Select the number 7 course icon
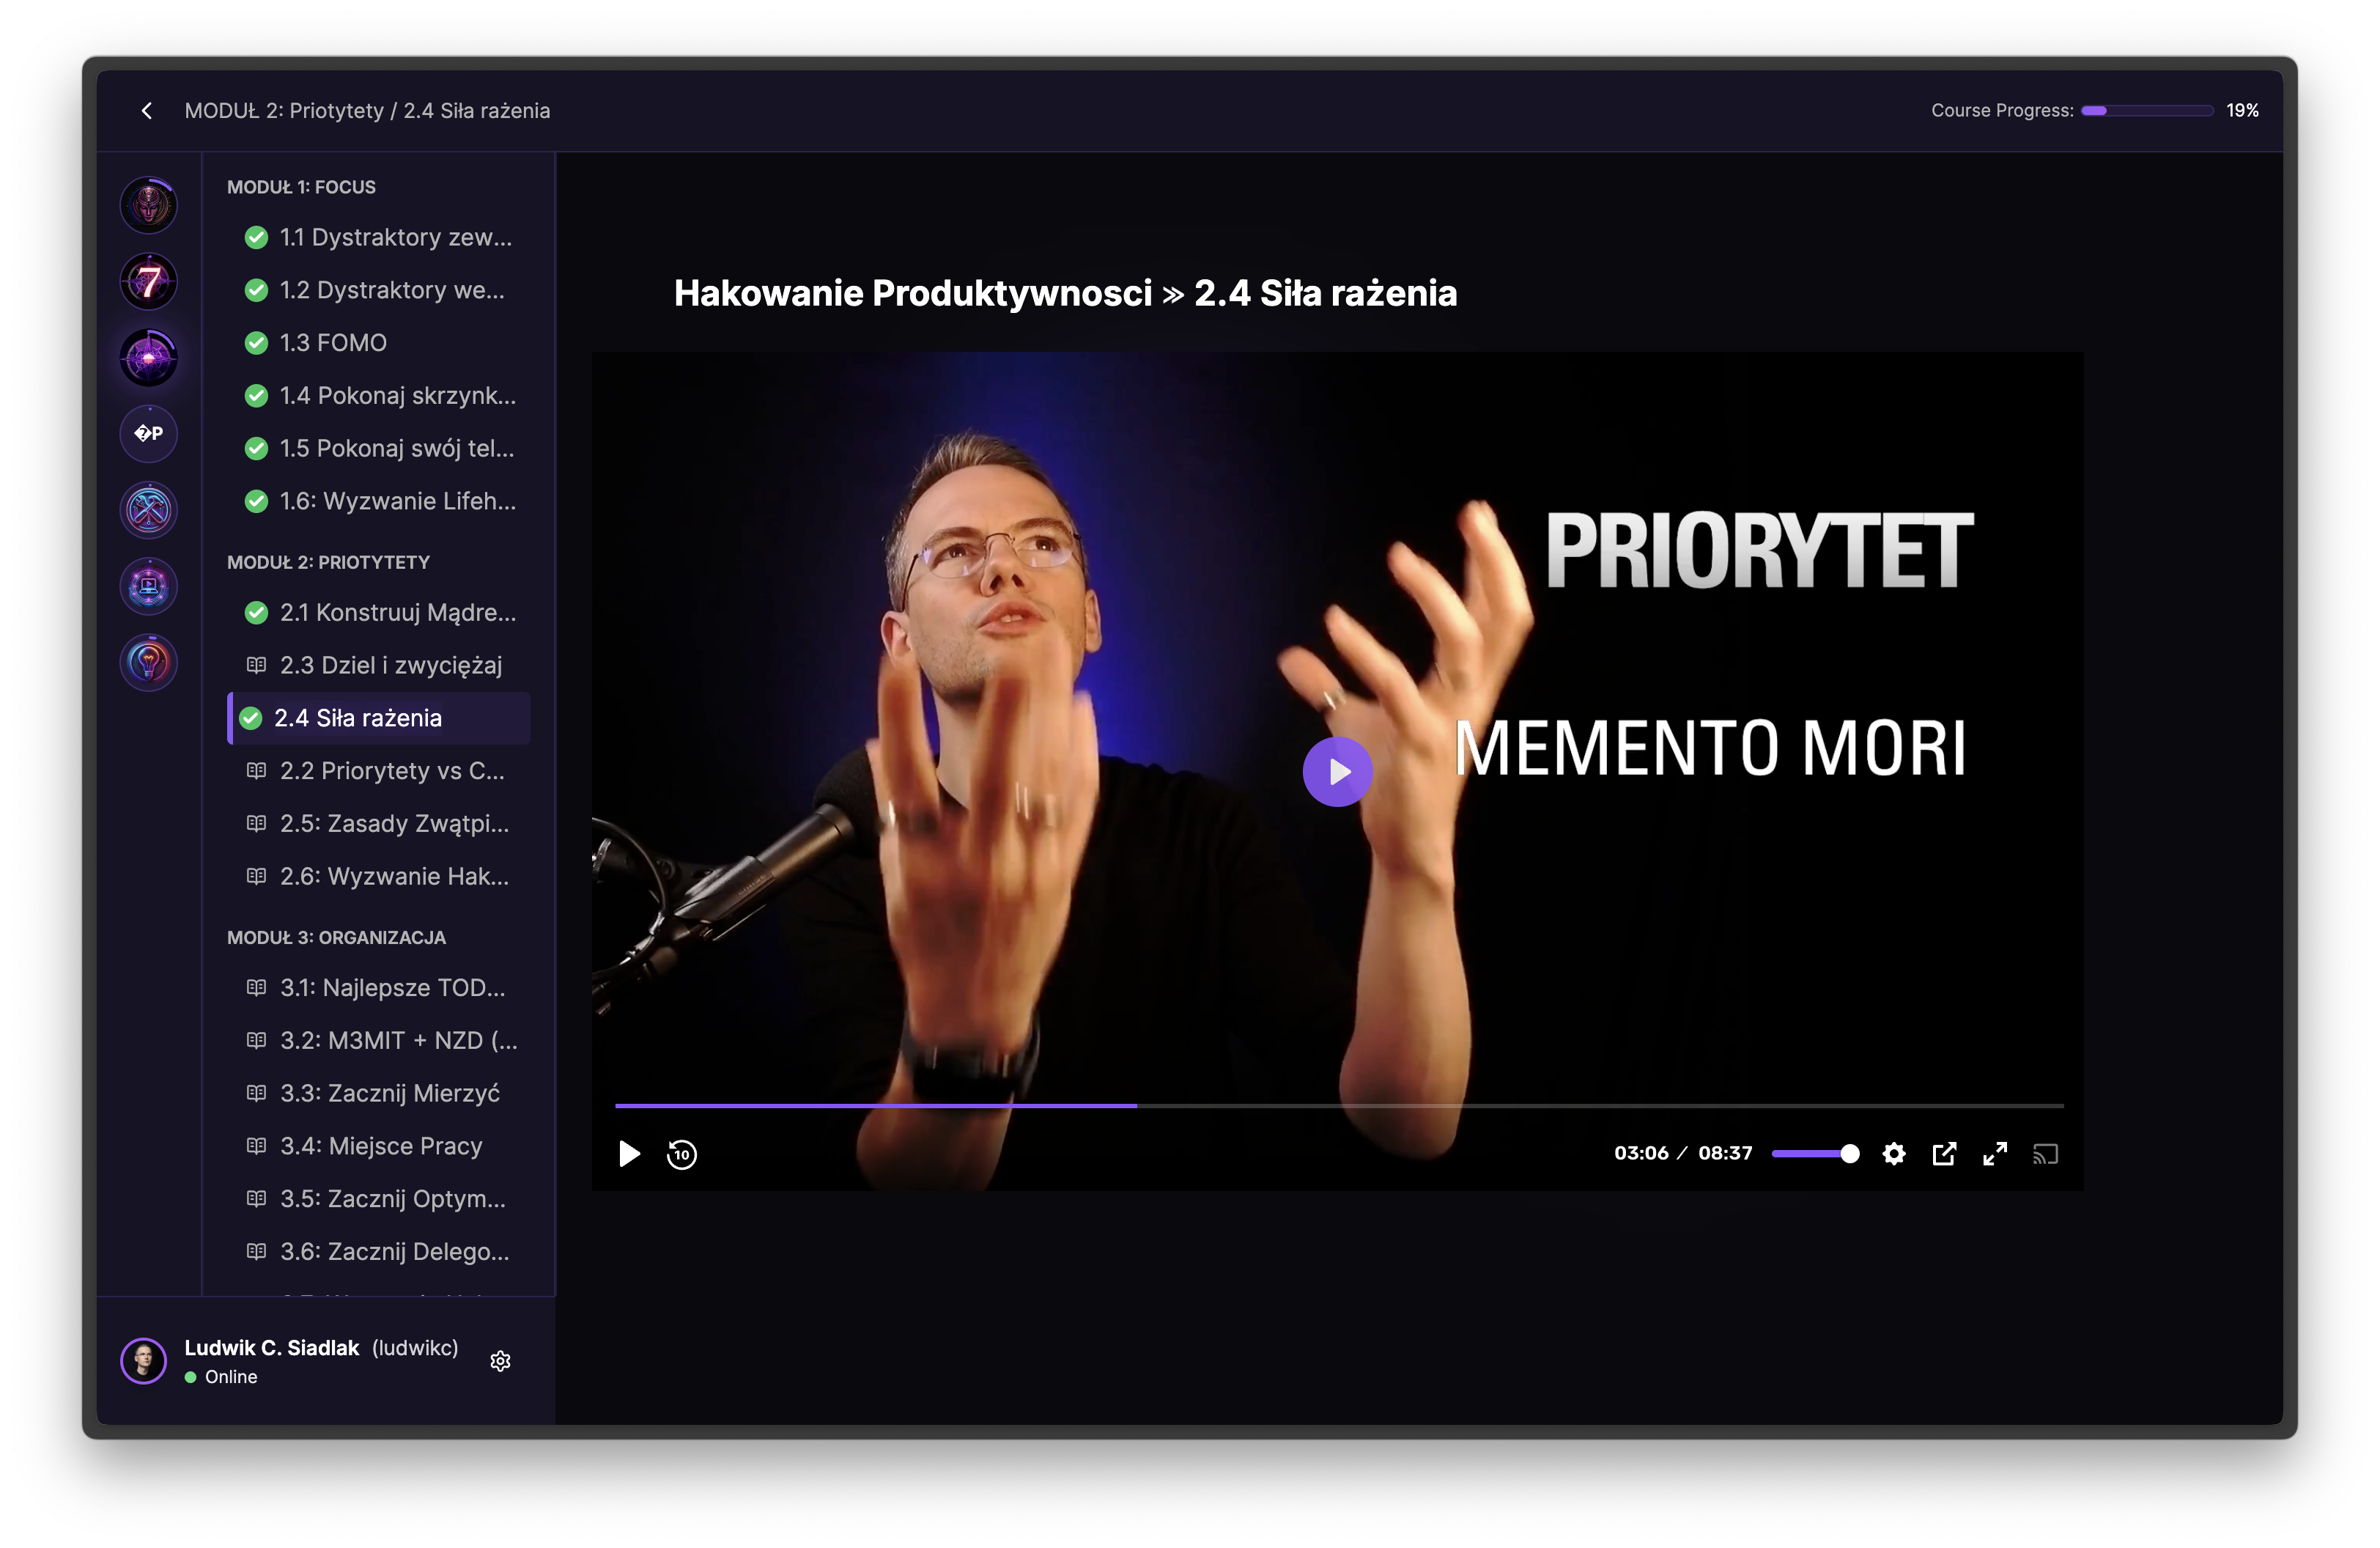2380x1548 pixels. click(148, 281)
